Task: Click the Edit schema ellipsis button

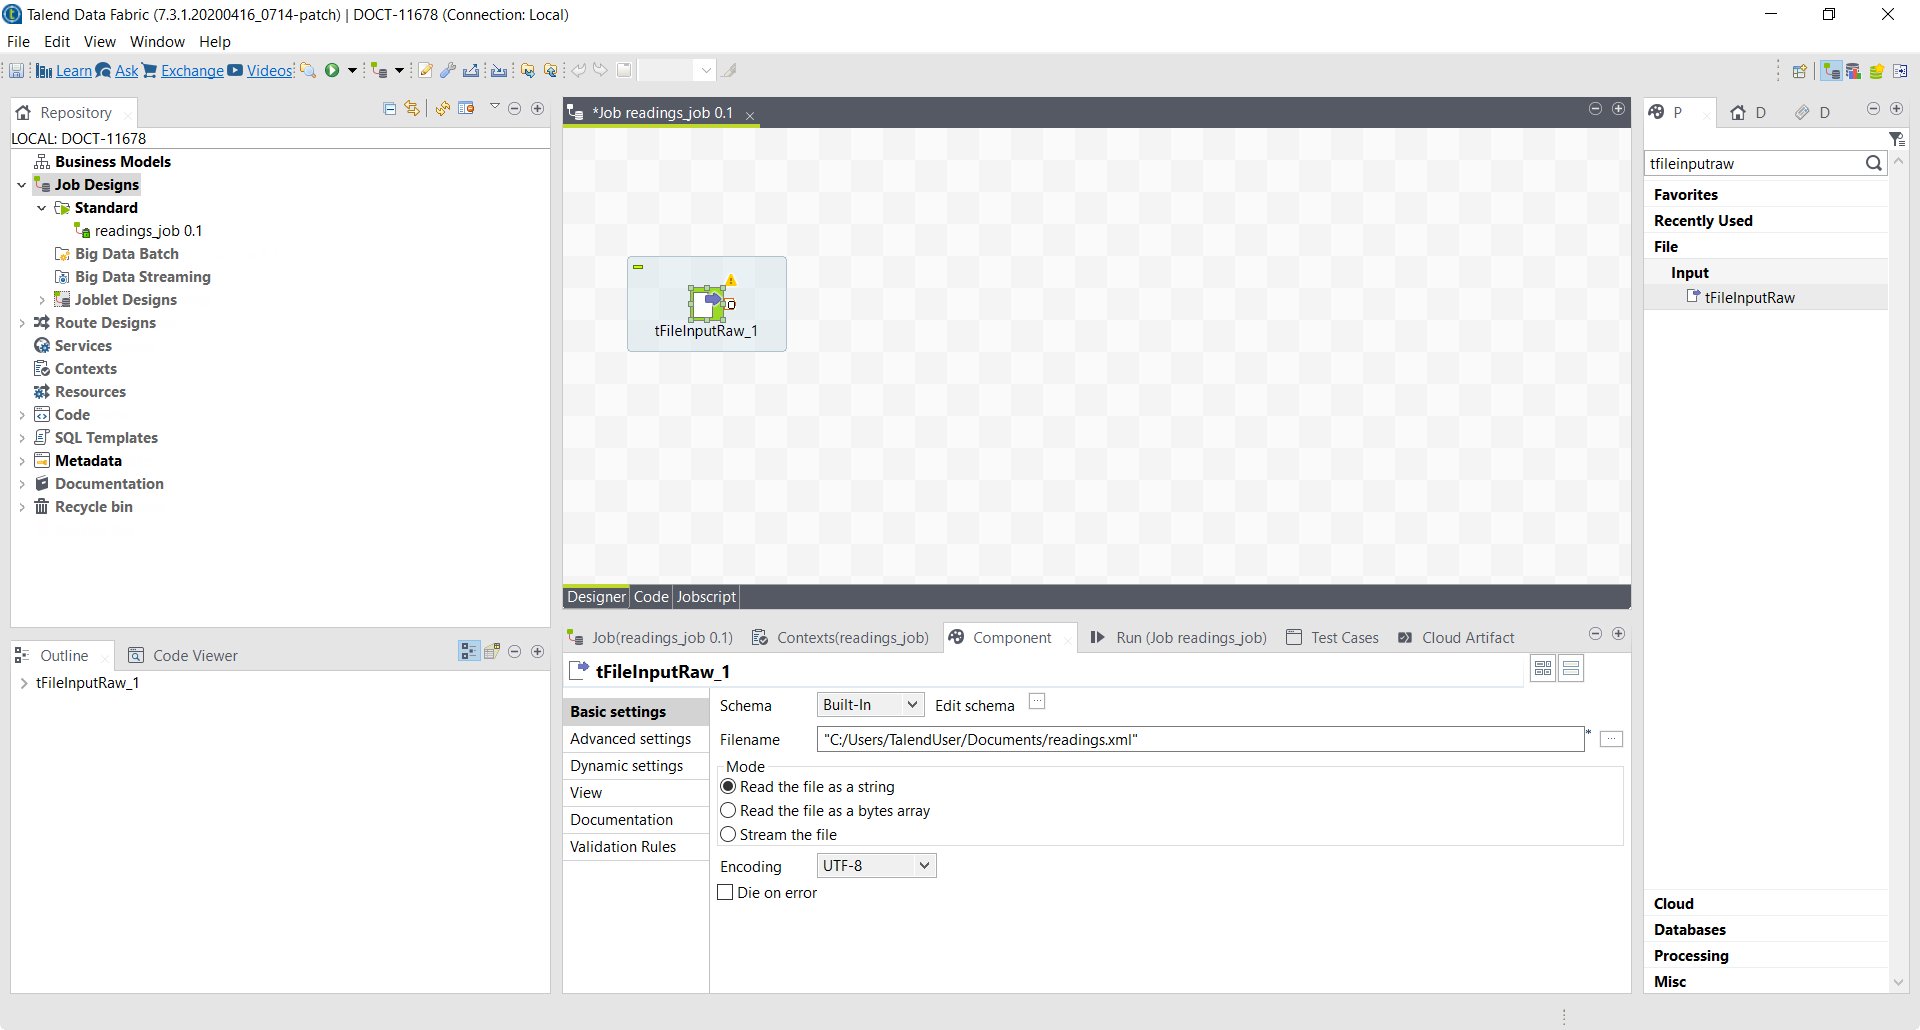Action: click(1037, 702)
